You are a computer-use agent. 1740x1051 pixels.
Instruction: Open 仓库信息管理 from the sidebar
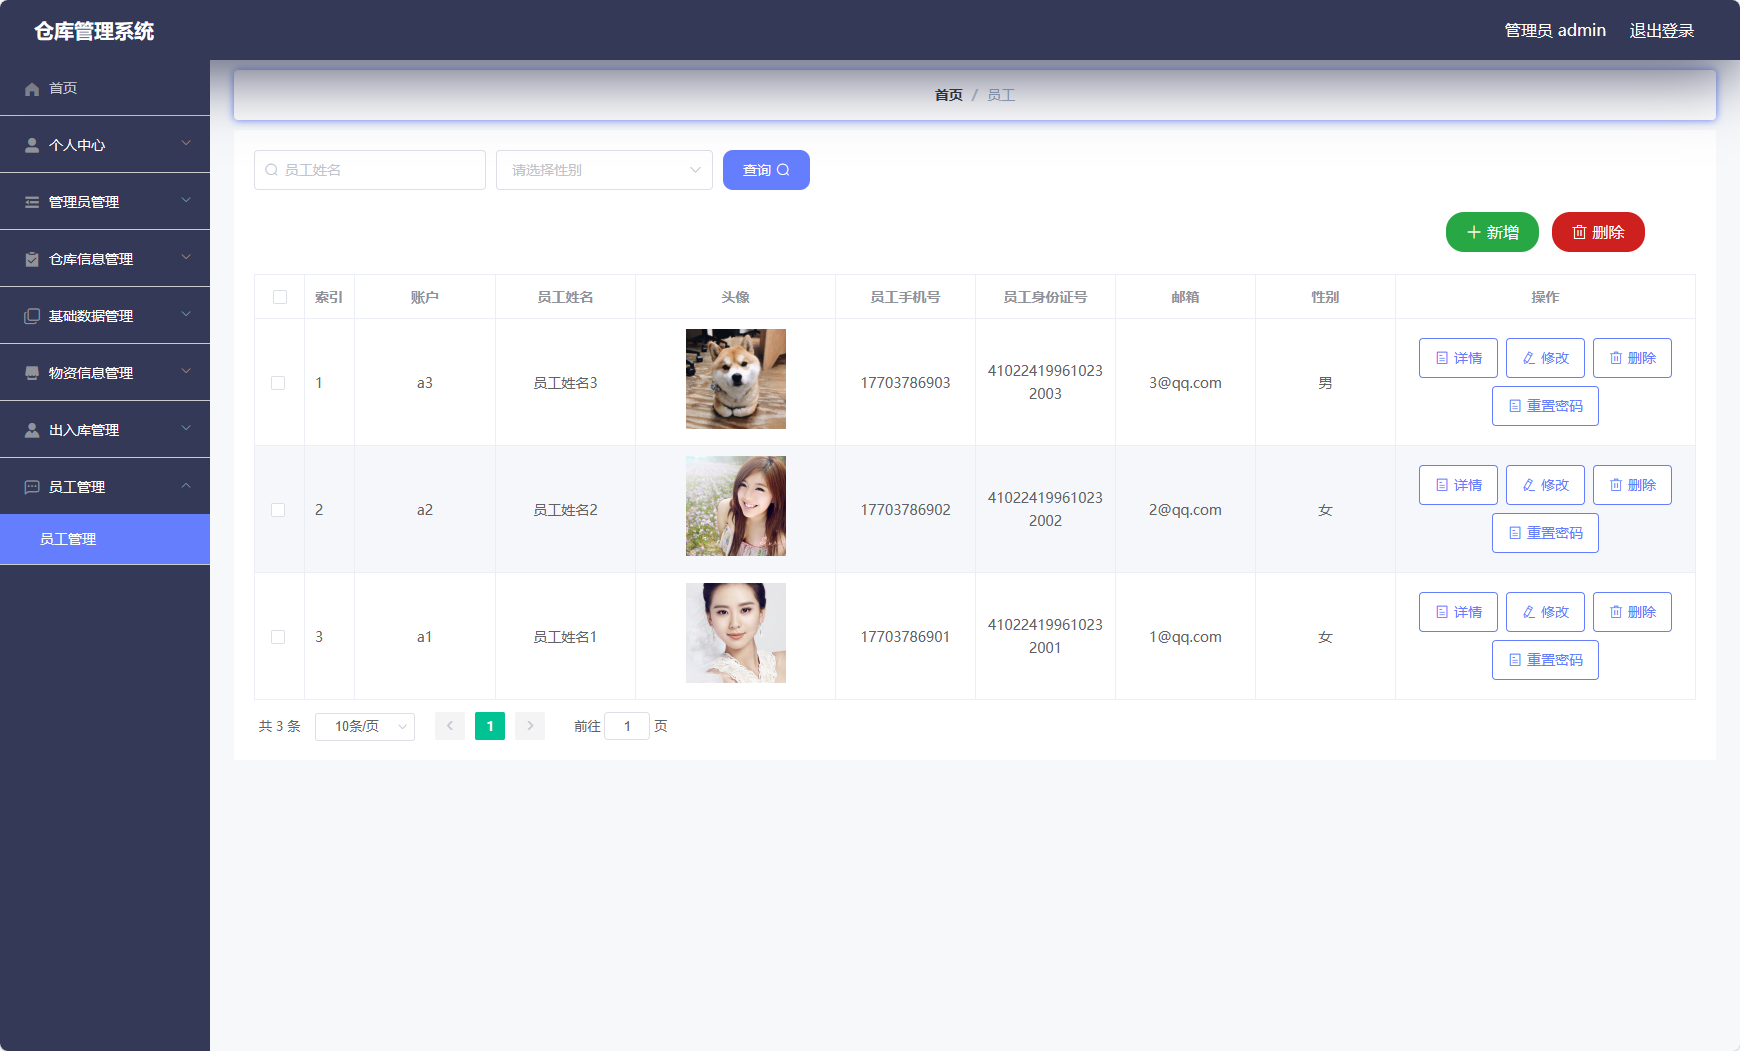point(28,258)
